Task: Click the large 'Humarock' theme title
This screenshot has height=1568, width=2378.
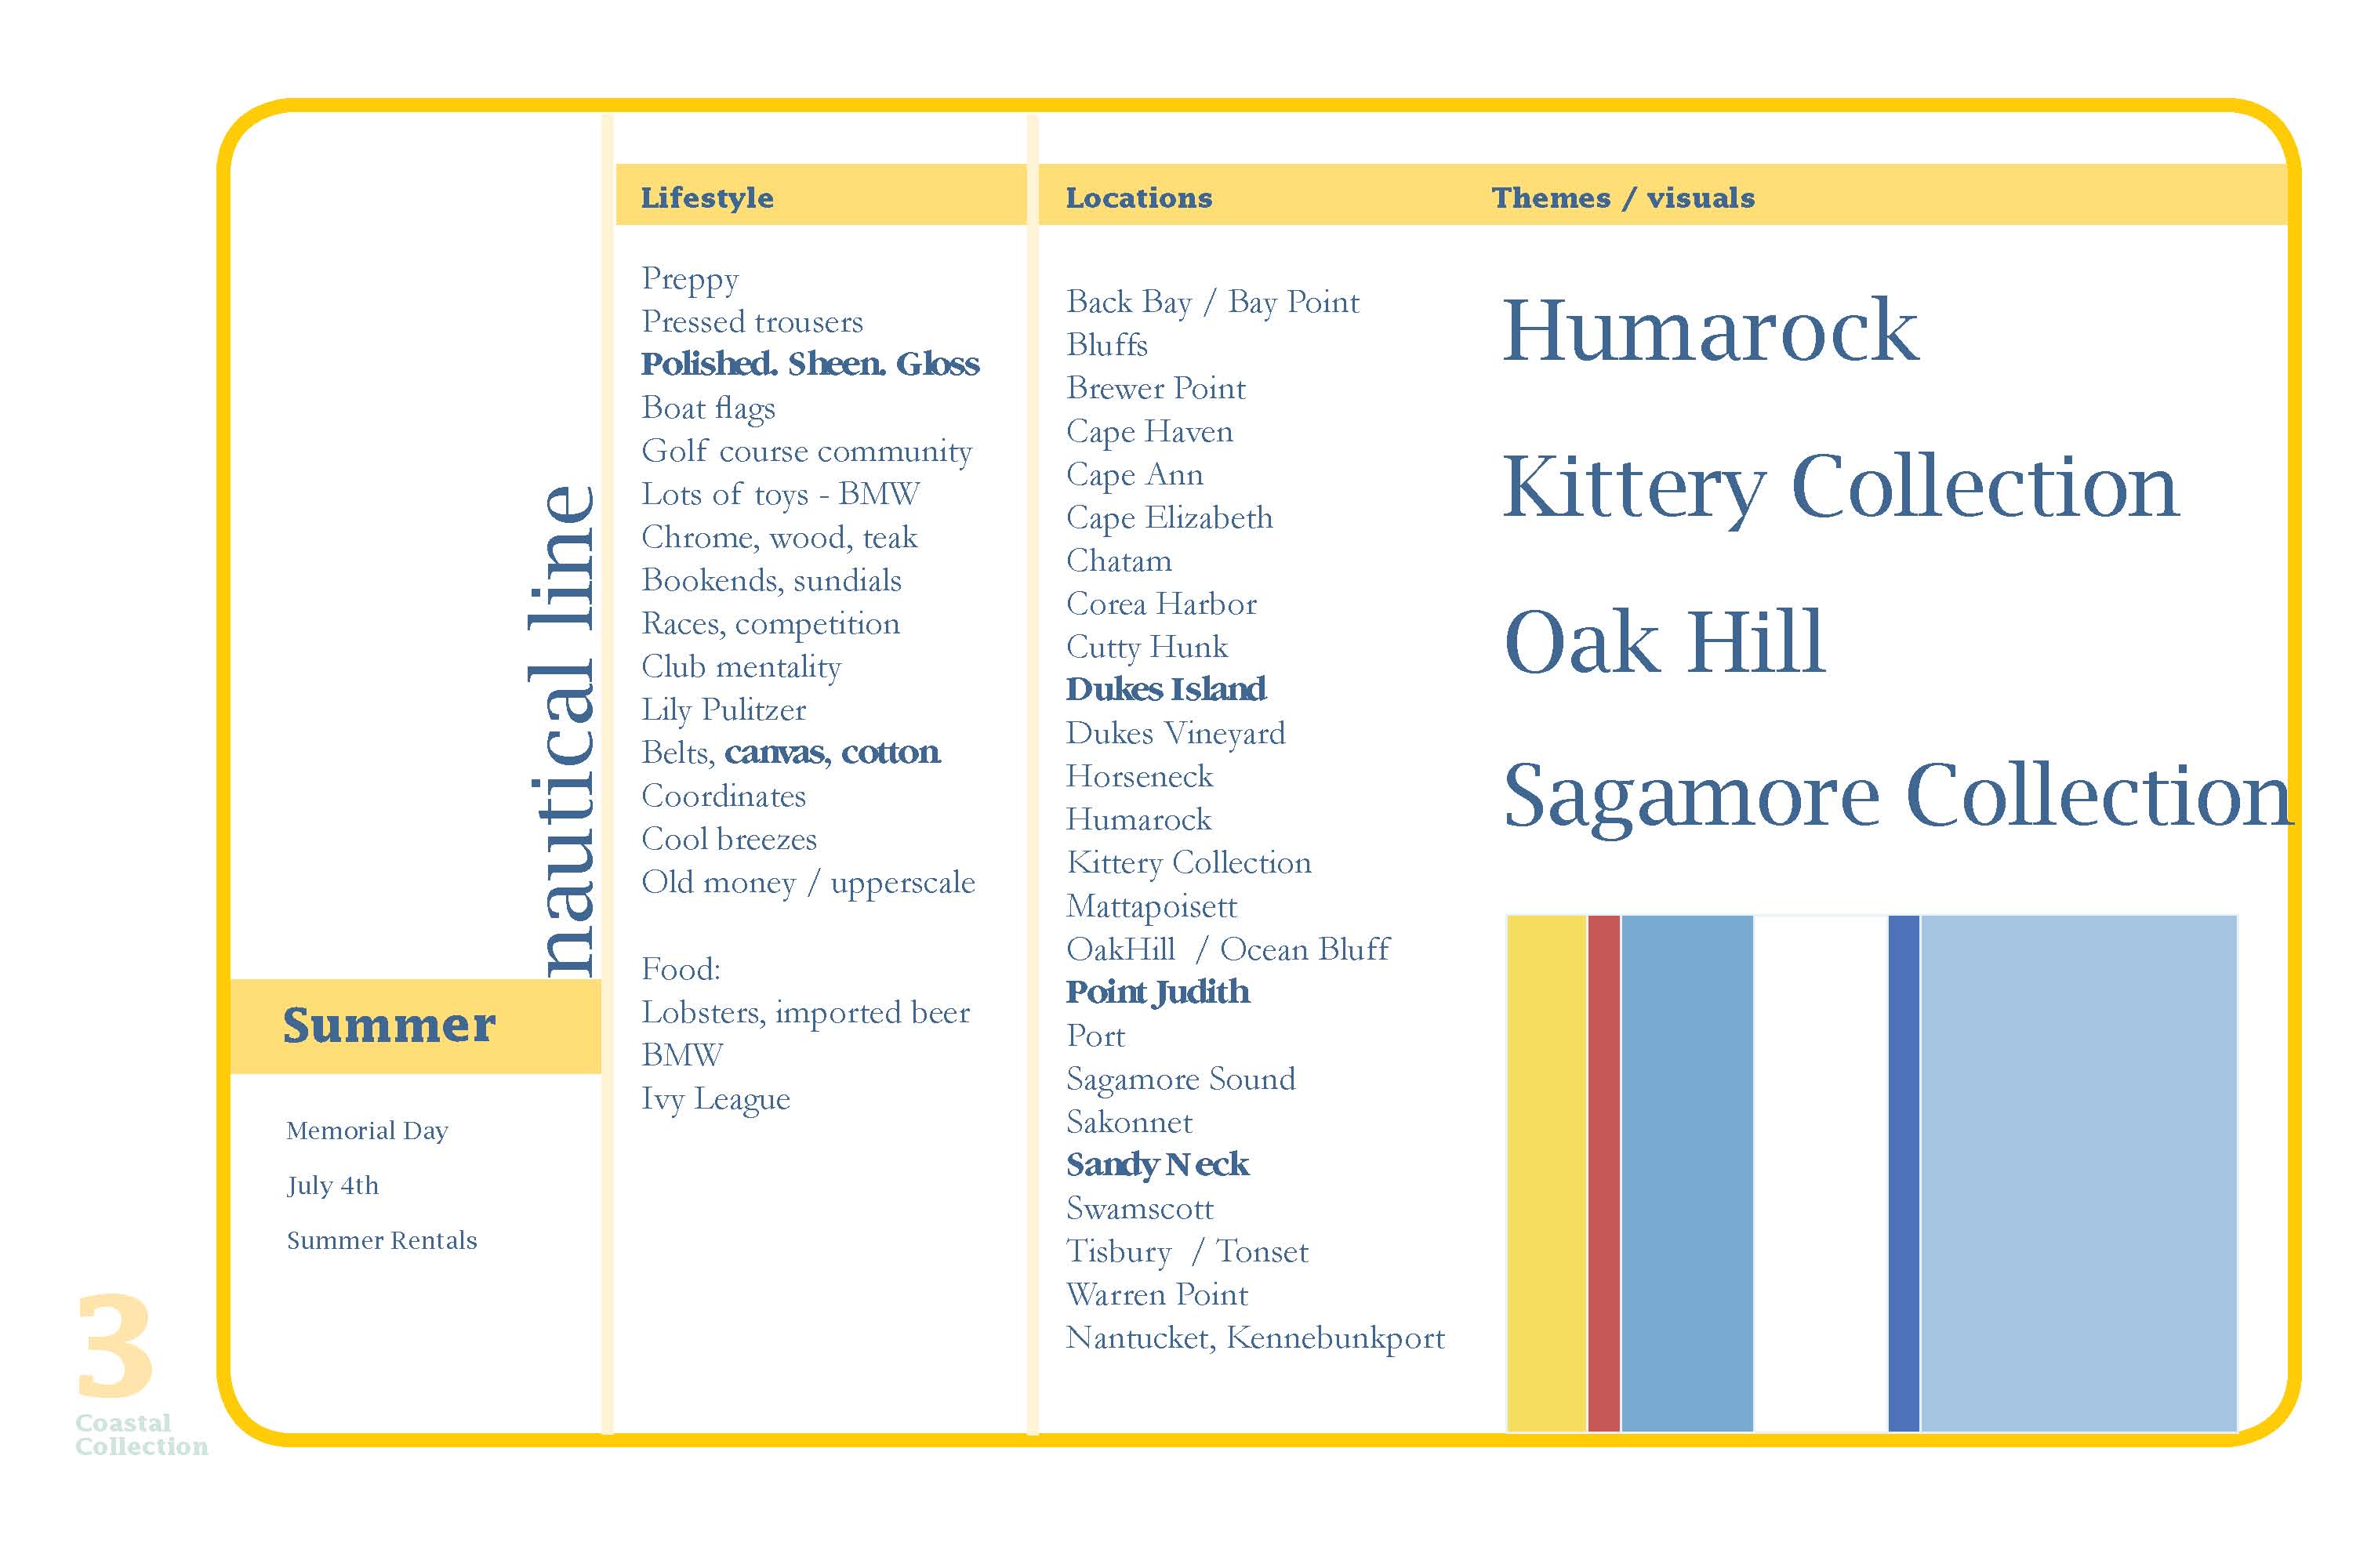Action: point(1711,330)
